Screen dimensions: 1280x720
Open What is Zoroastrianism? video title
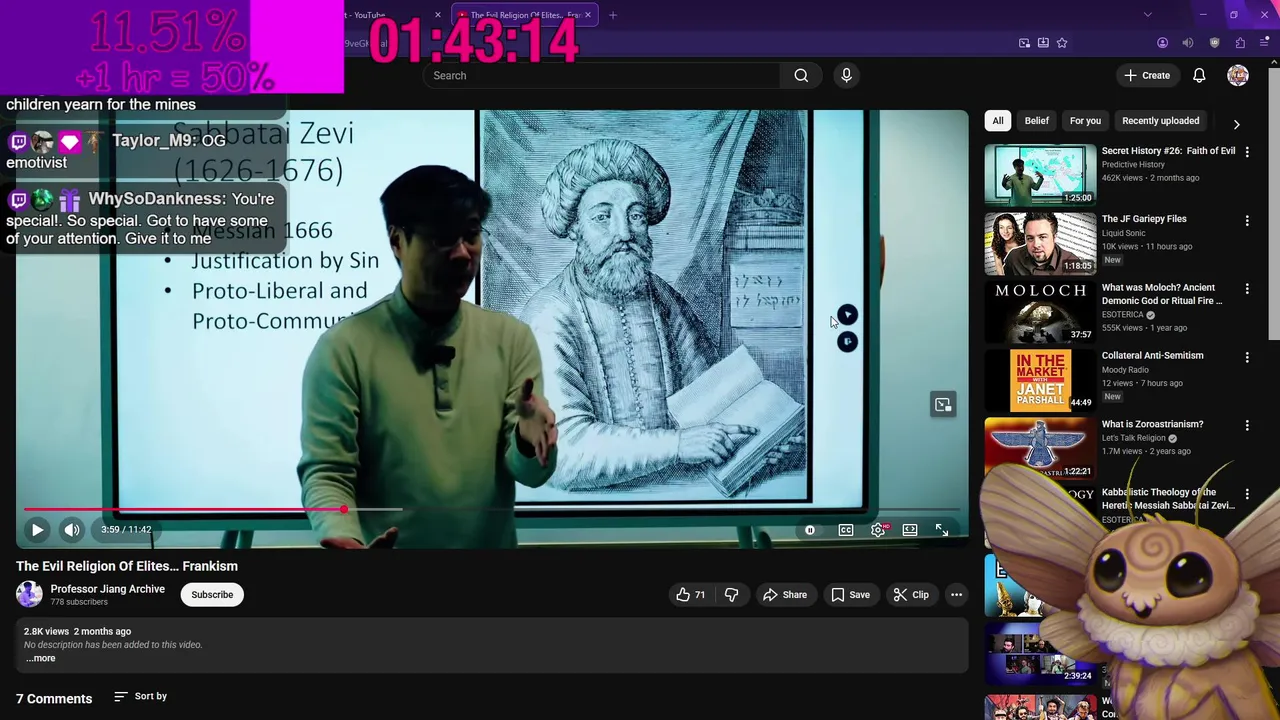point(1152,424)
